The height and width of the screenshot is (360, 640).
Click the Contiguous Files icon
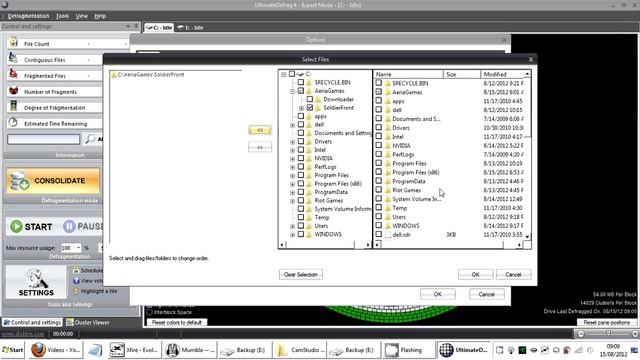(x=13, y=58)
